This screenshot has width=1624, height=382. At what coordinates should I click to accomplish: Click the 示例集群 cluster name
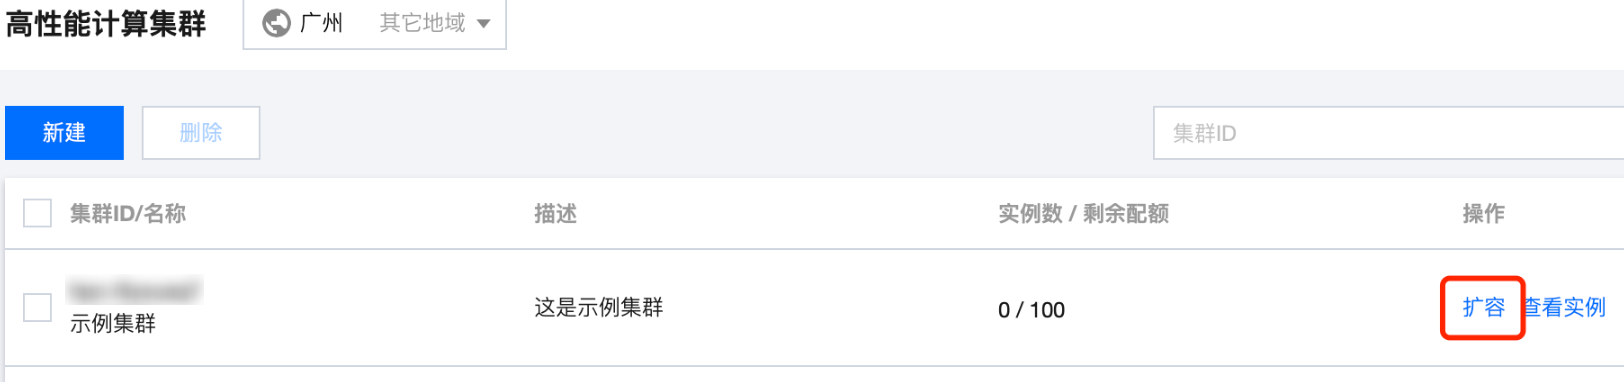113,324
